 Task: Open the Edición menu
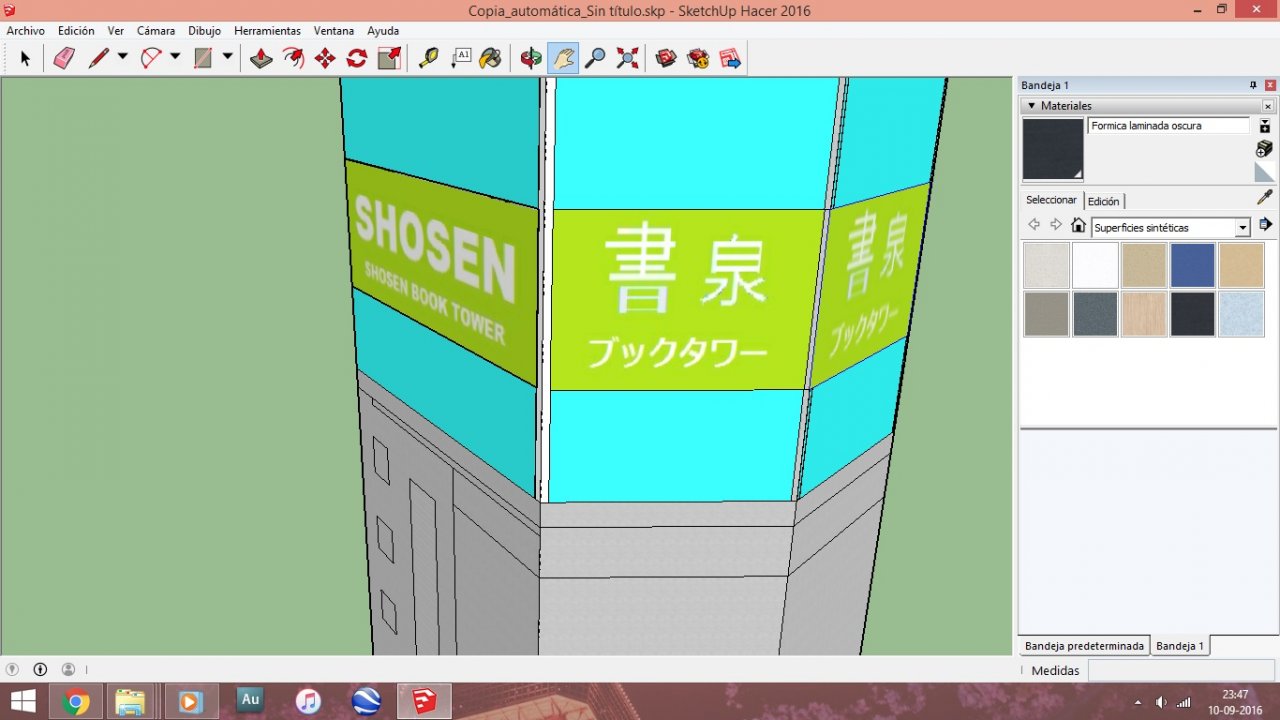point(76,31)
